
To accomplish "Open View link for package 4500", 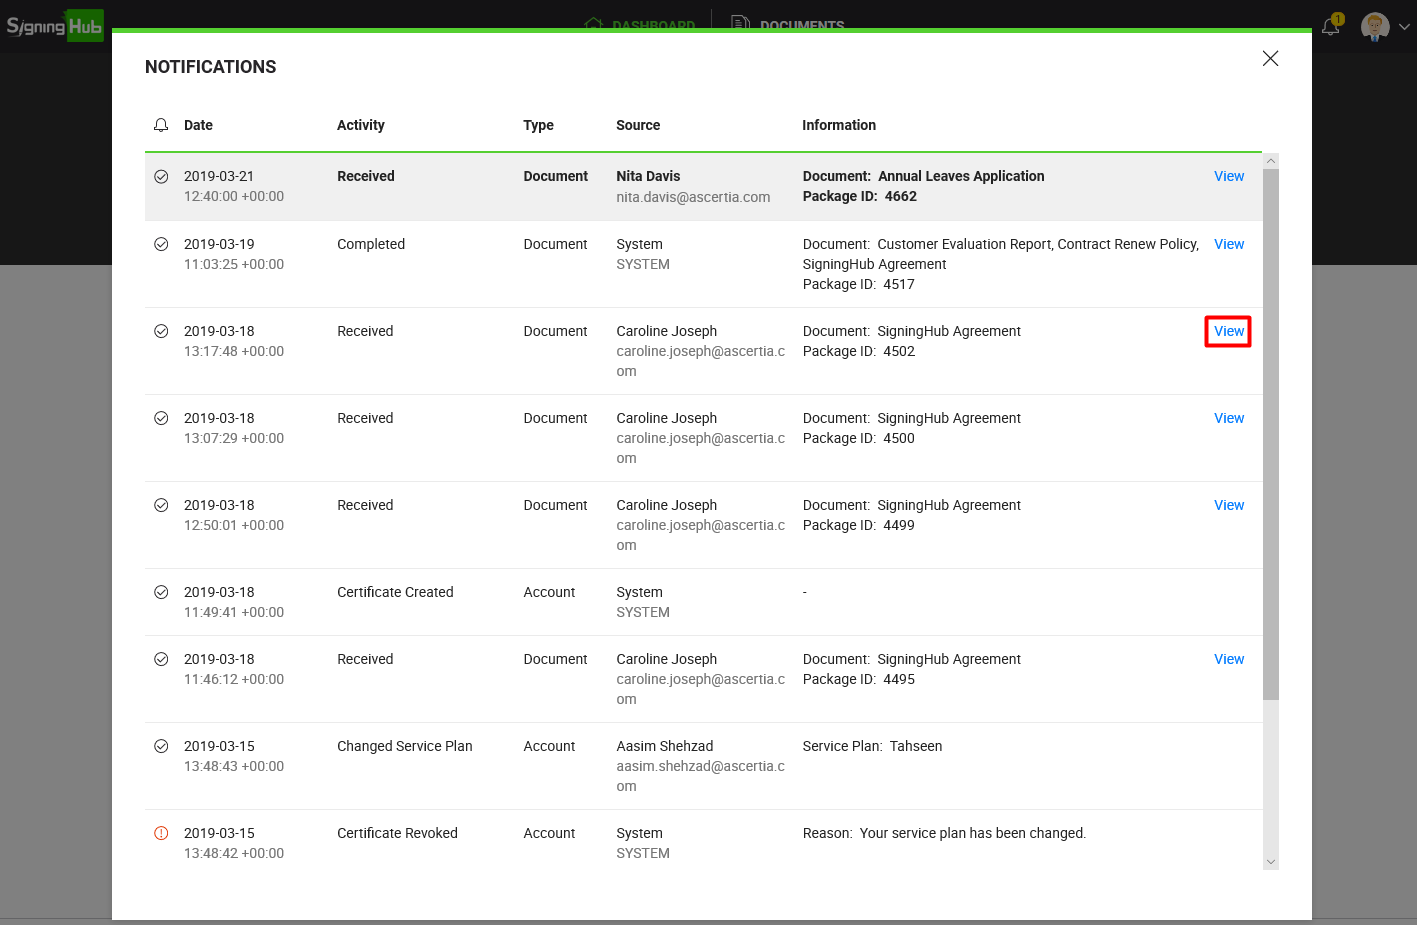I will click(x=1229, y=418).
